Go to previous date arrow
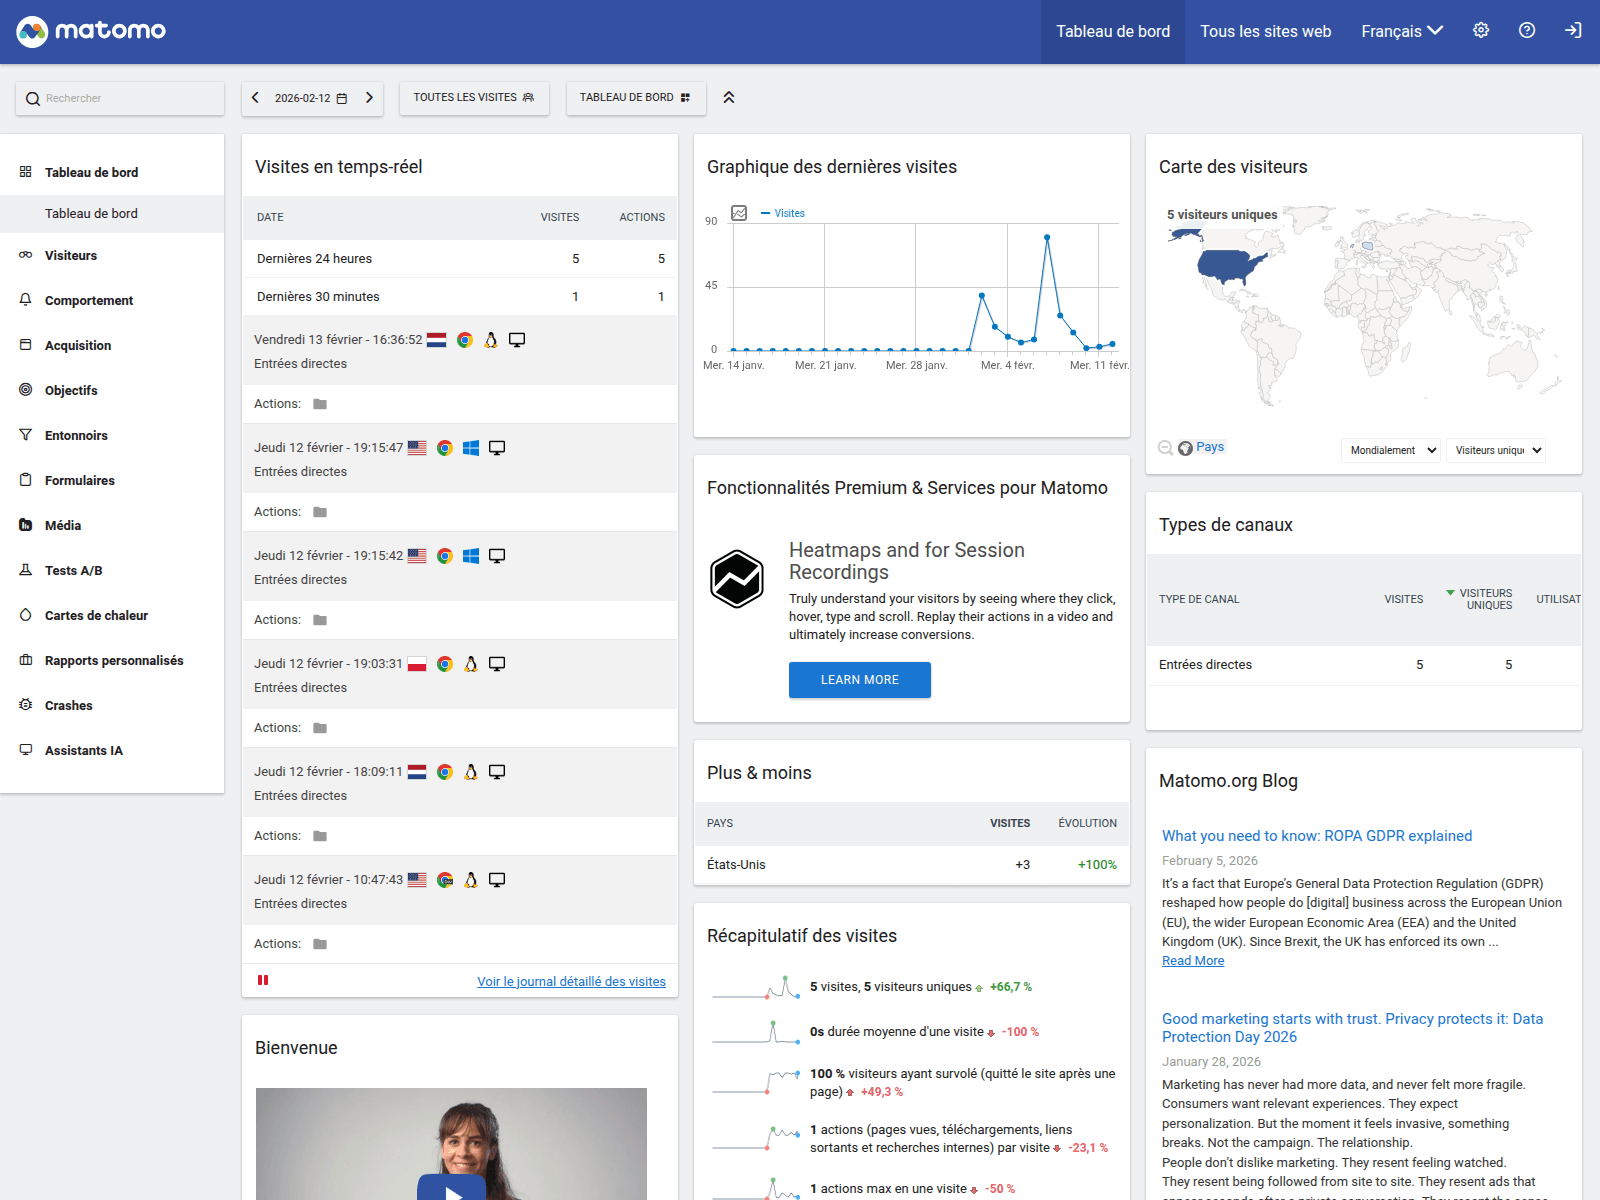 255,98
